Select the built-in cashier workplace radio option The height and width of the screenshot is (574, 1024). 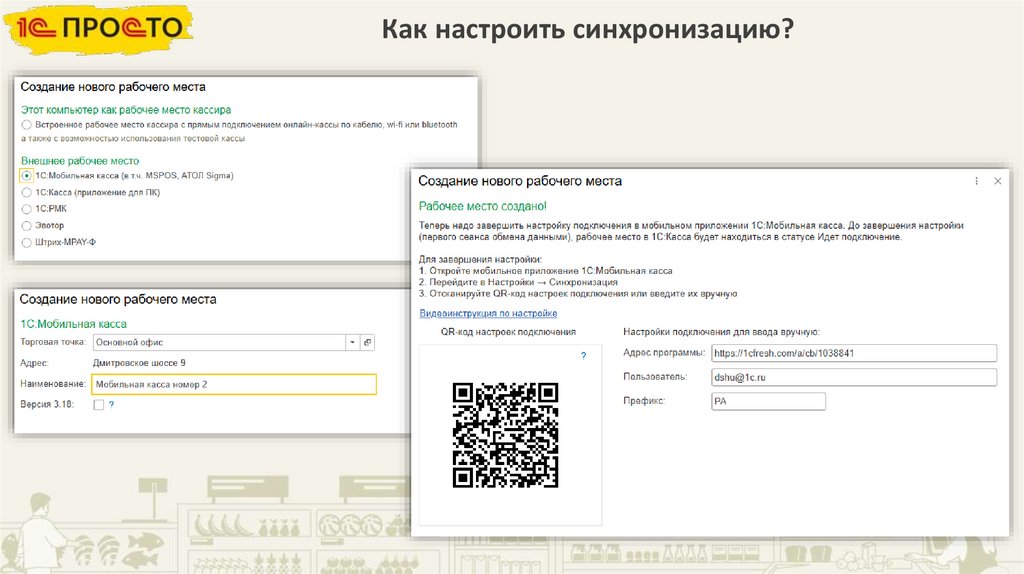pos(26,125)
